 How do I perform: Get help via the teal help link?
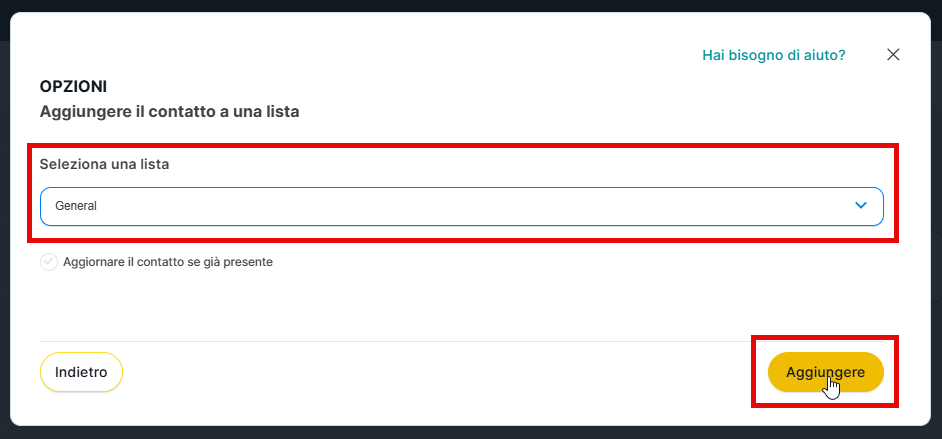(773, 55)
